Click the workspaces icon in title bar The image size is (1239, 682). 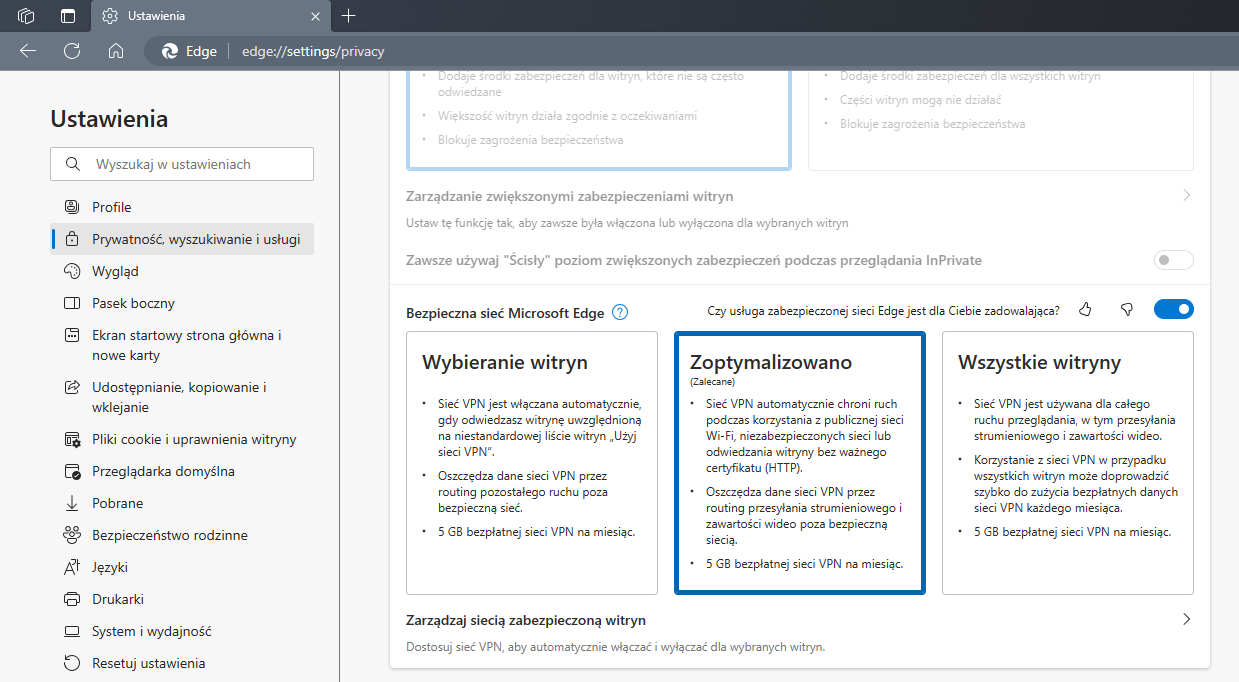click(27, 16)
